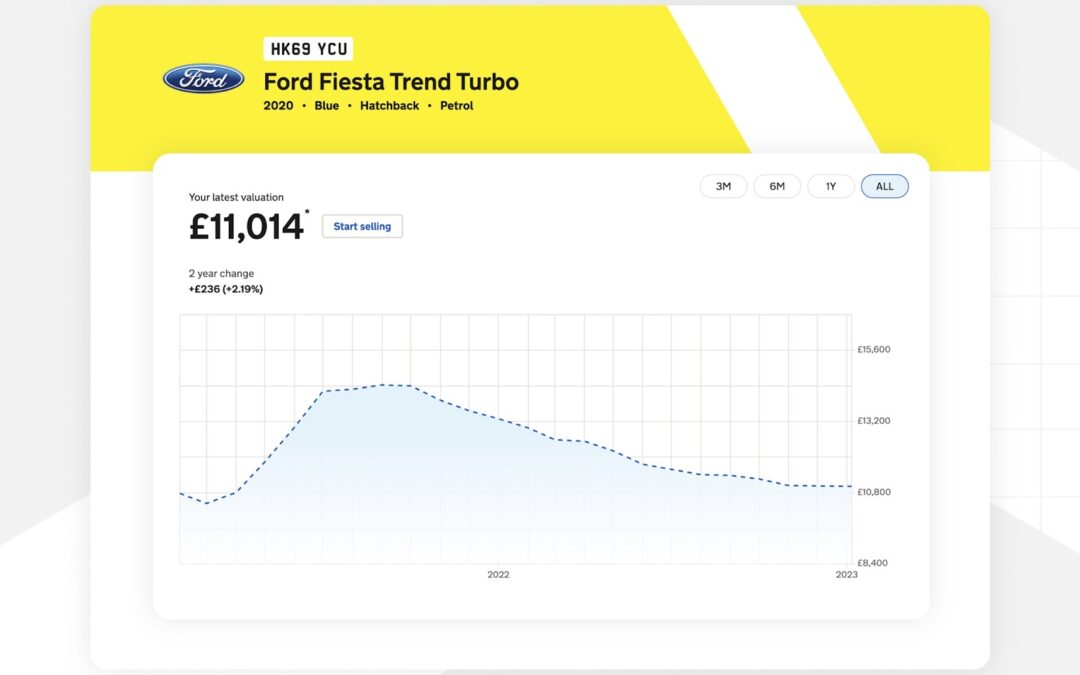1080x675 pixels.
Task: Click the £10,800 axis label
Action: click(x=873, y=492)
